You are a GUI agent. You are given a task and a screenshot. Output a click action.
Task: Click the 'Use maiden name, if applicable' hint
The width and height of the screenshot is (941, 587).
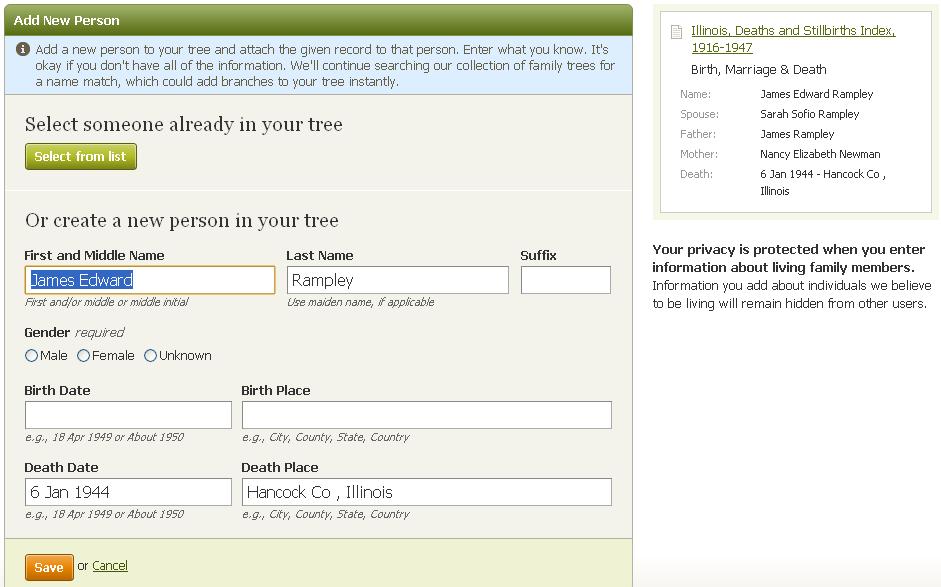360,303
